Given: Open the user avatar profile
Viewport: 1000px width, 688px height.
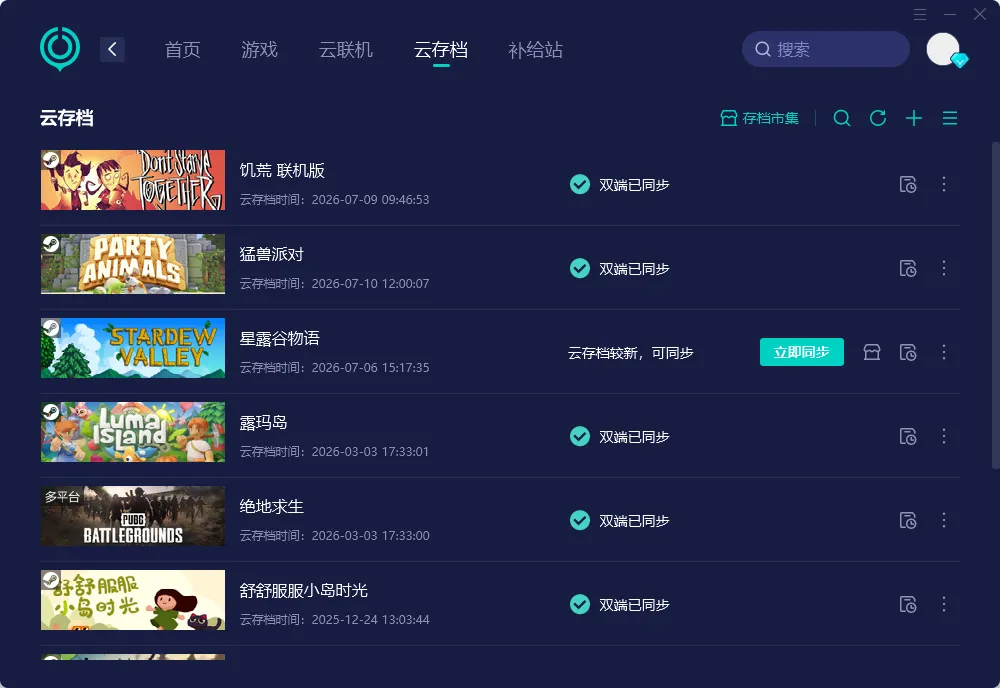Looking at the screenshot, I should coord(943,49).
